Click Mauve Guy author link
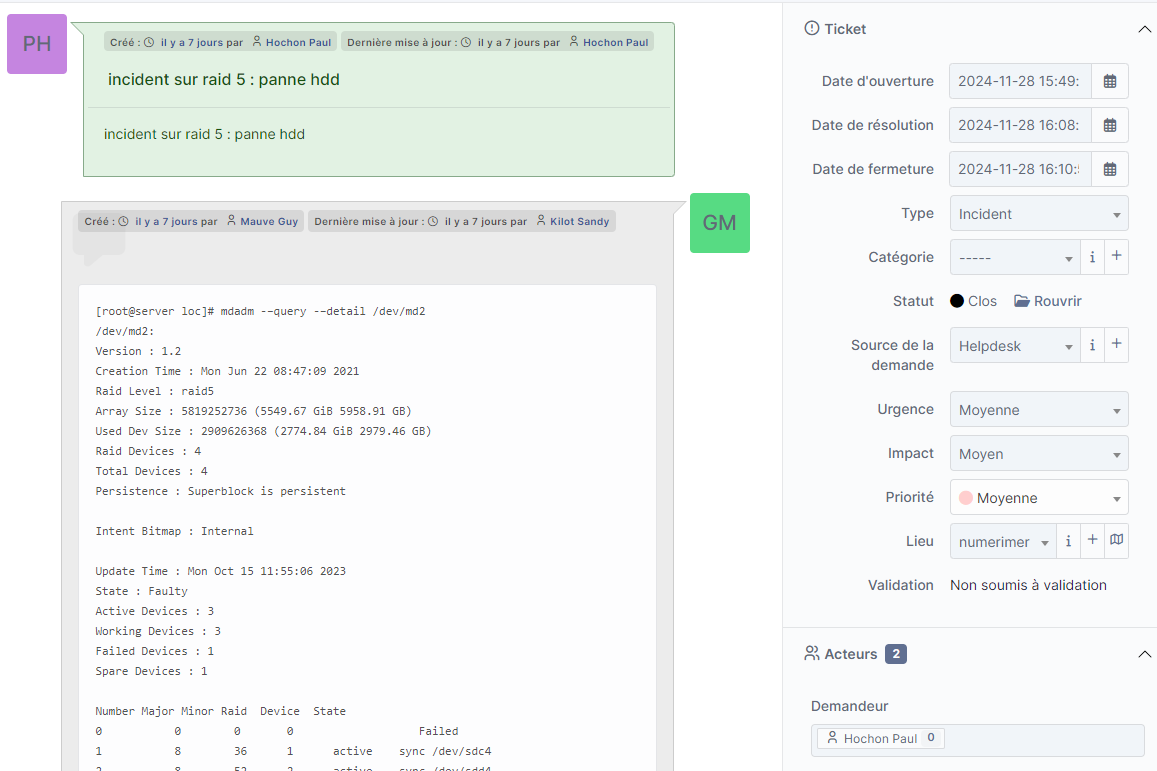 coord(269,221)
